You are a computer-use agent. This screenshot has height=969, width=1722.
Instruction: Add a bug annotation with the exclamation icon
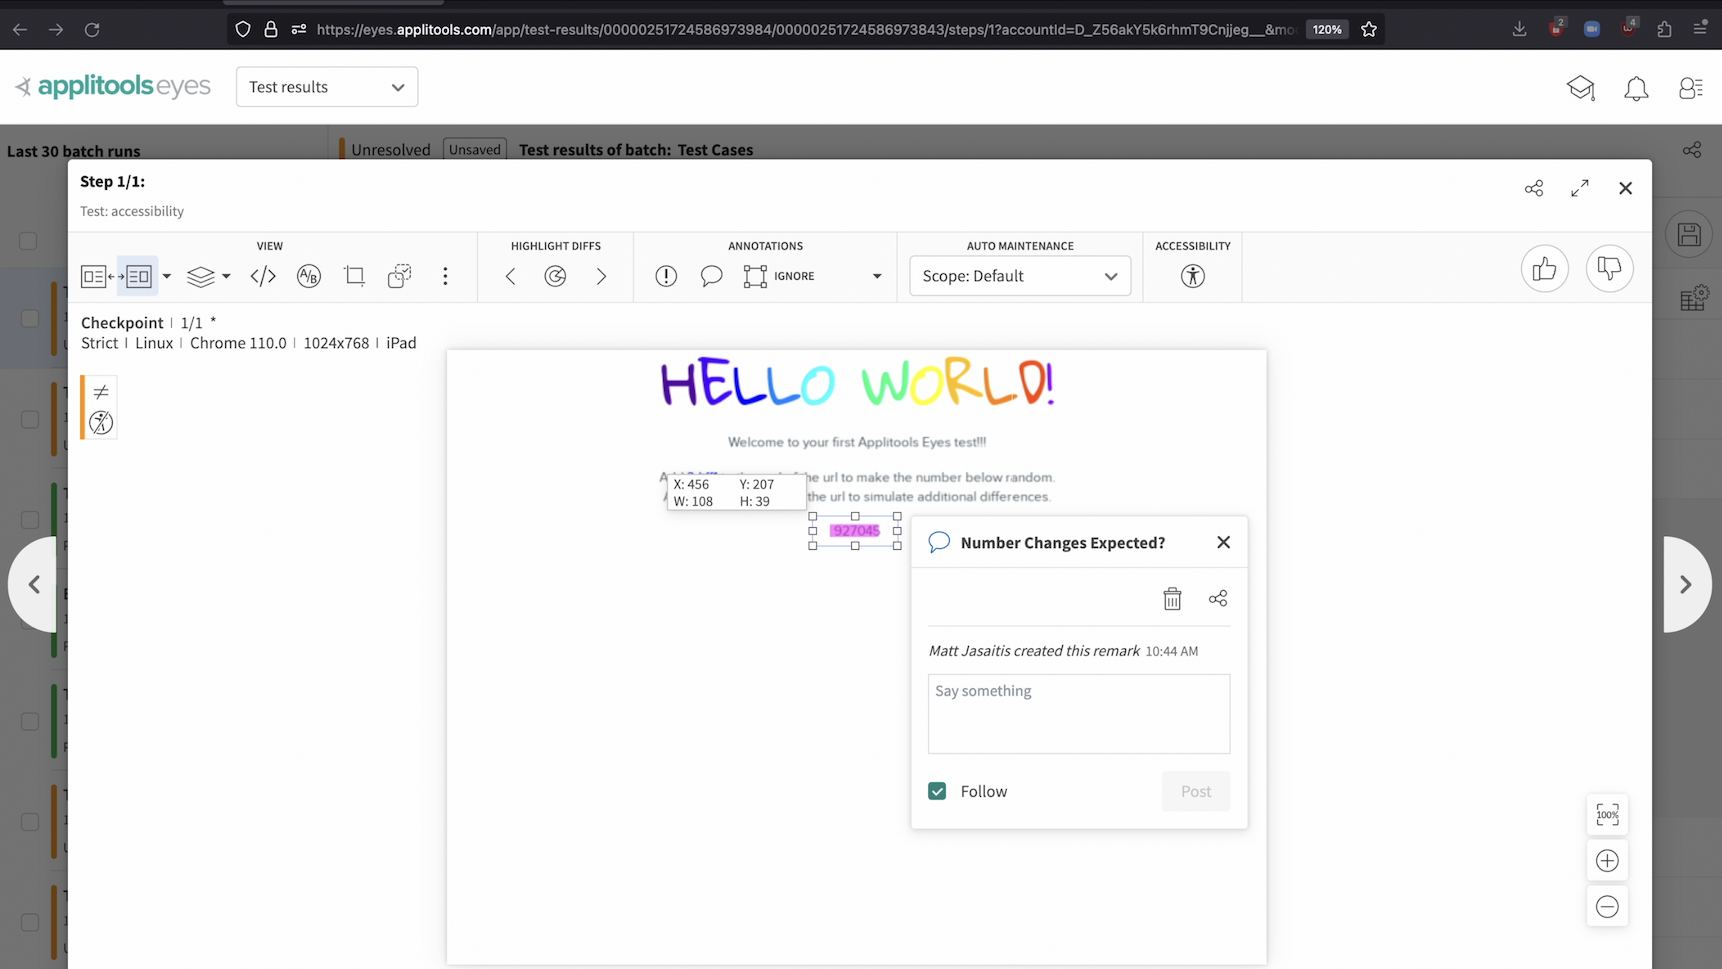click(x=666, y=276)
